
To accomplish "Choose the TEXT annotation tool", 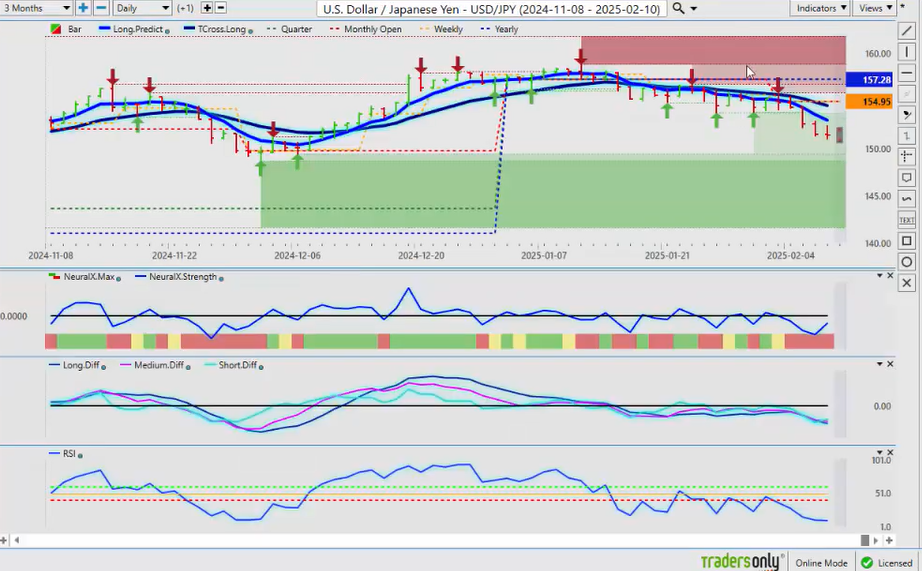I will (x=906, y=220).
